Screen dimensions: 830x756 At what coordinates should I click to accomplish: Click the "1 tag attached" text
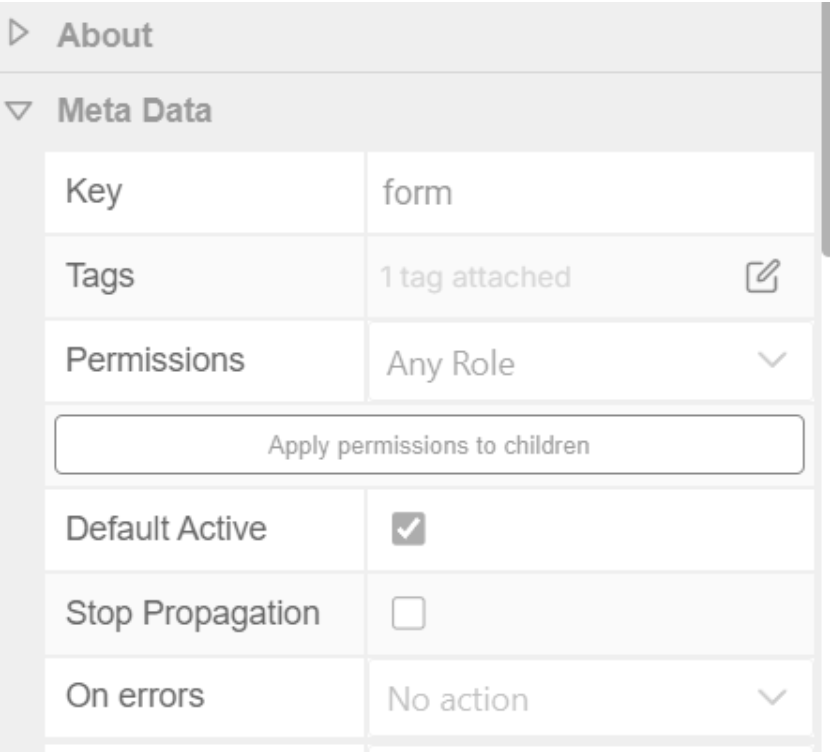point(476,276)
